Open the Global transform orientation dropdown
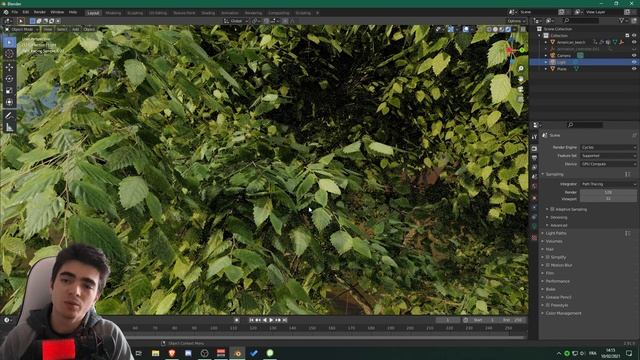Viewport: 640px width, 360px height. point(236,21)
